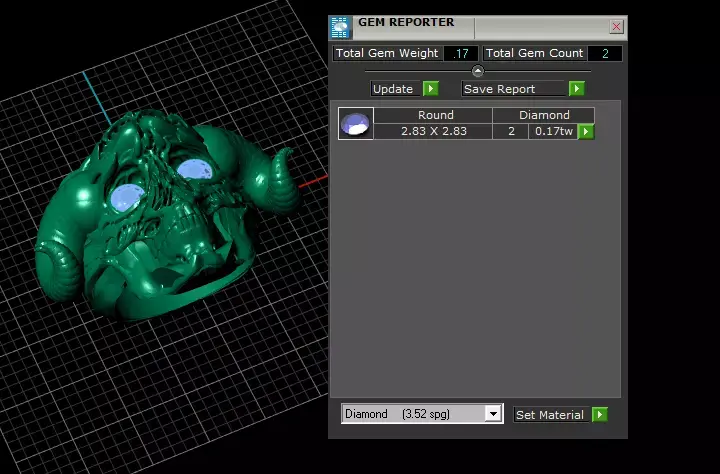Click the green arrow next to Set Material
This screenshot has height=474, width=720.
tap(600, 415)
